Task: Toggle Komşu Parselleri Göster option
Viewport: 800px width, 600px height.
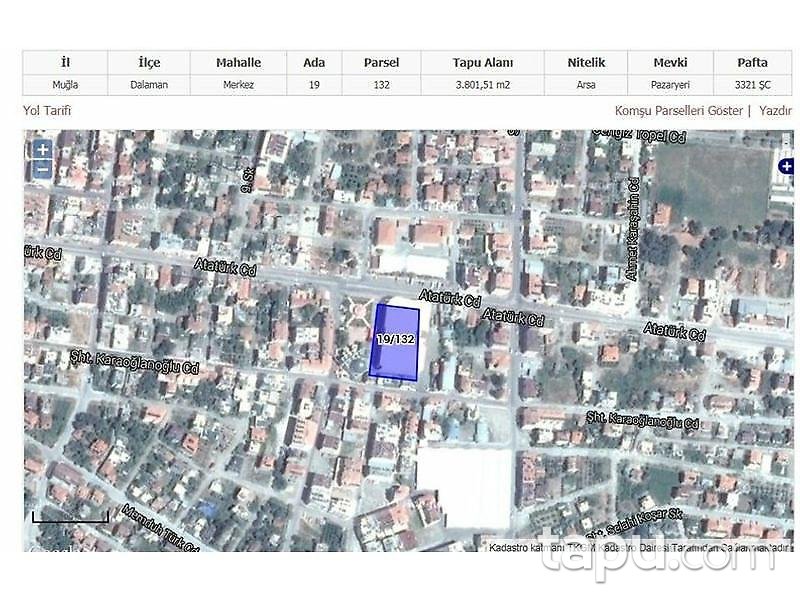Action: pos(679,110)
